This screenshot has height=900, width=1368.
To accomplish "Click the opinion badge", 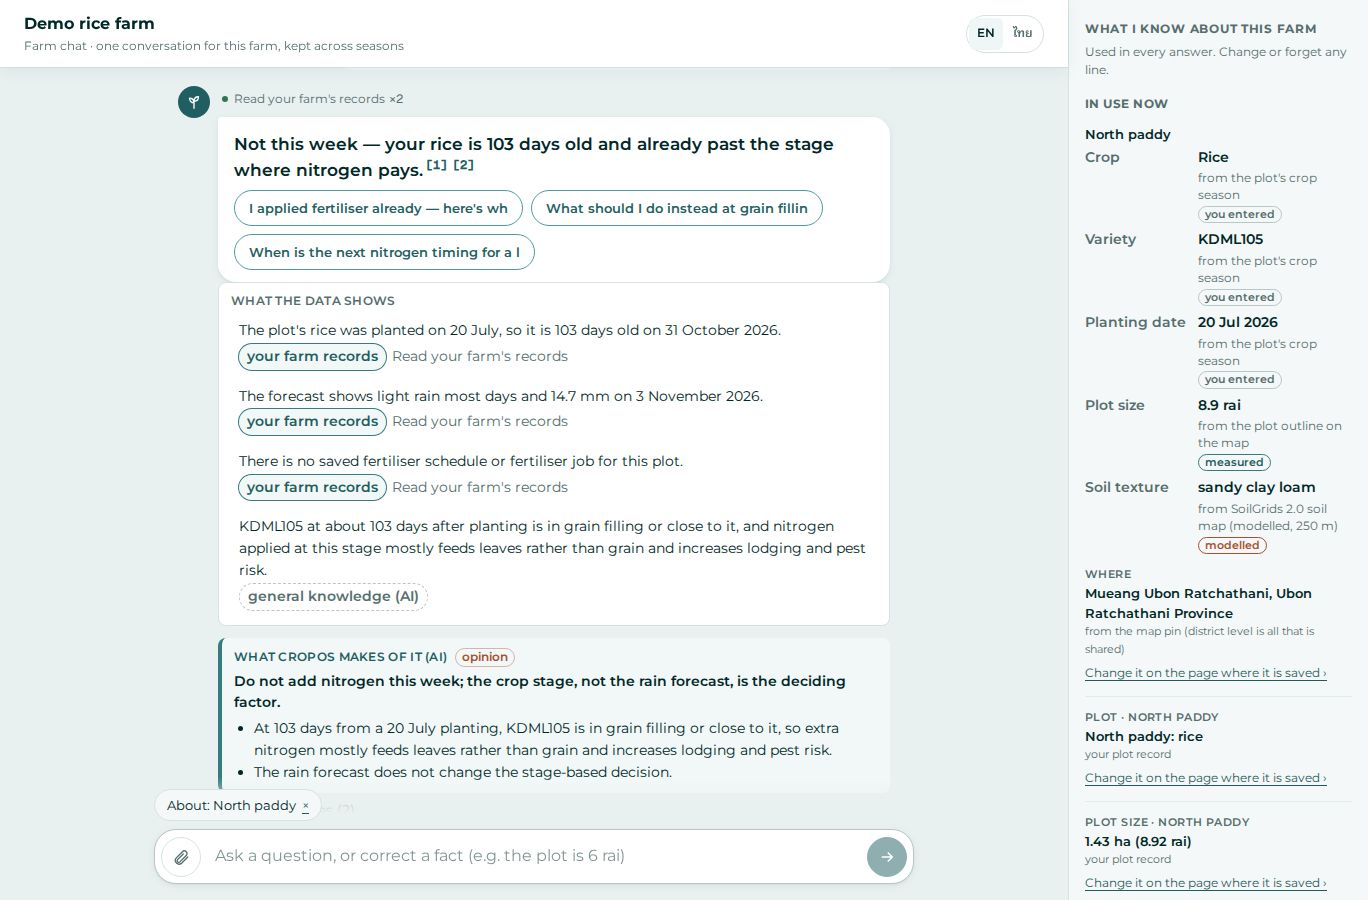I will pyautogui.click(x=485, y=657).
